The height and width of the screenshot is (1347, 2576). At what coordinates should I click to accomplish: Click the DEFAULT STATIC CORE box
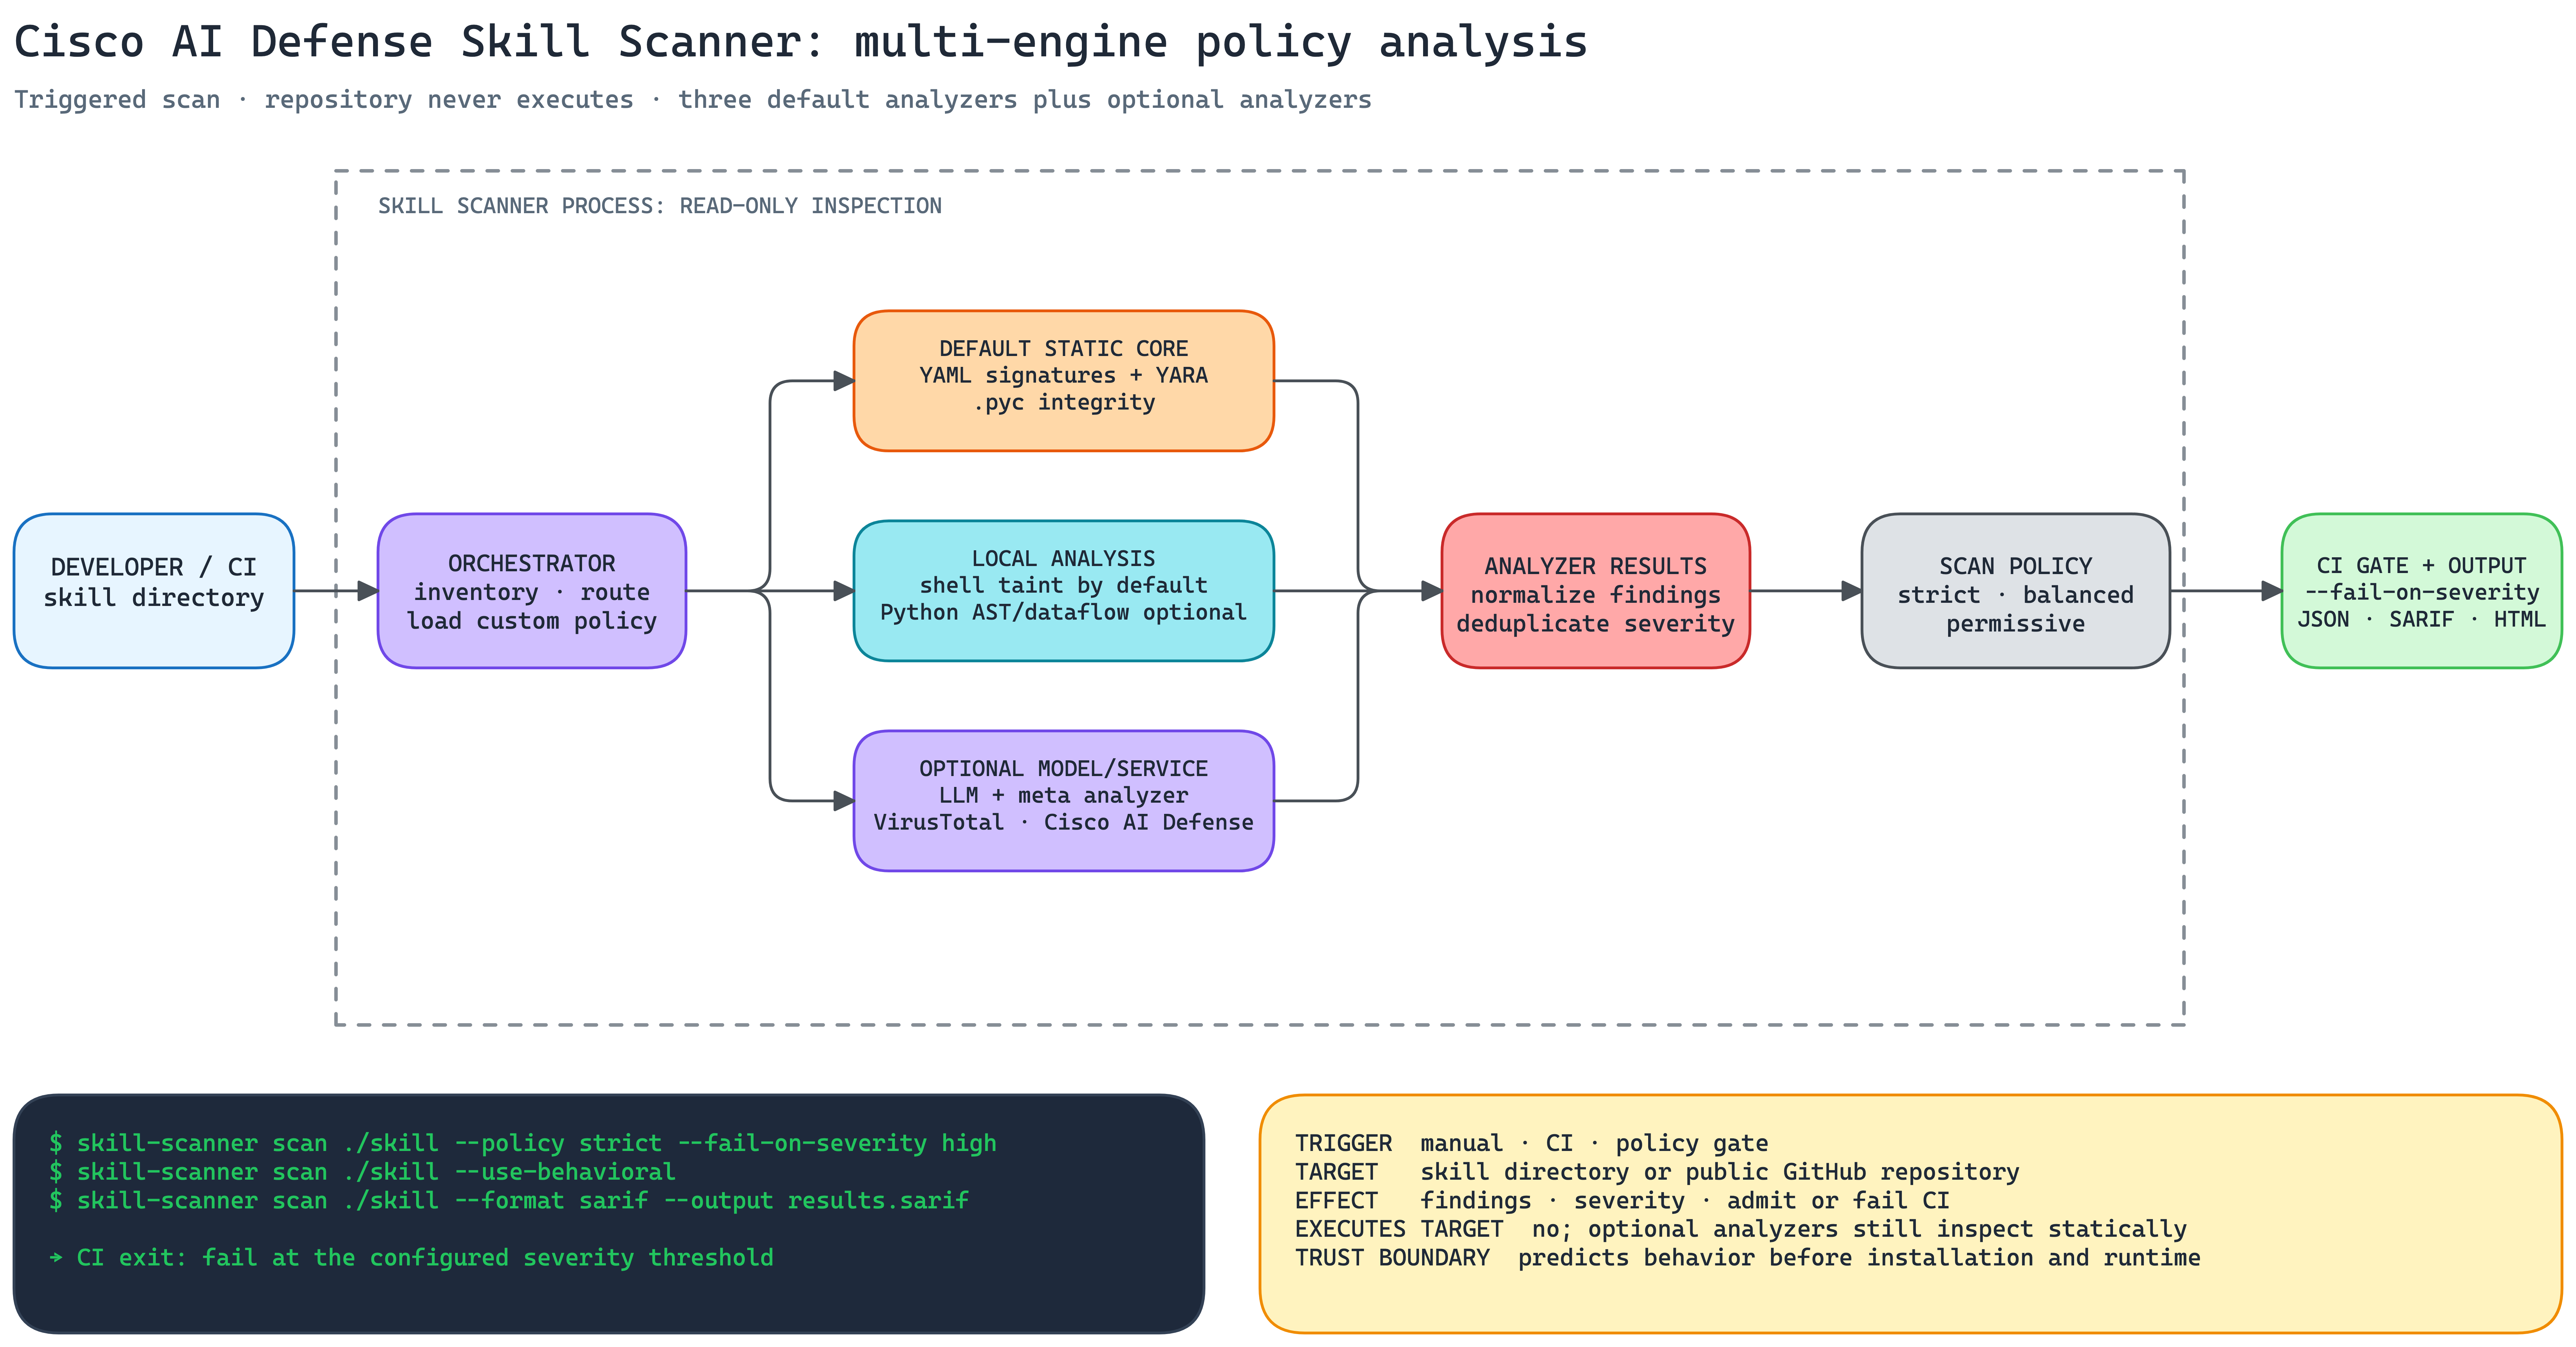point(1063,381)
